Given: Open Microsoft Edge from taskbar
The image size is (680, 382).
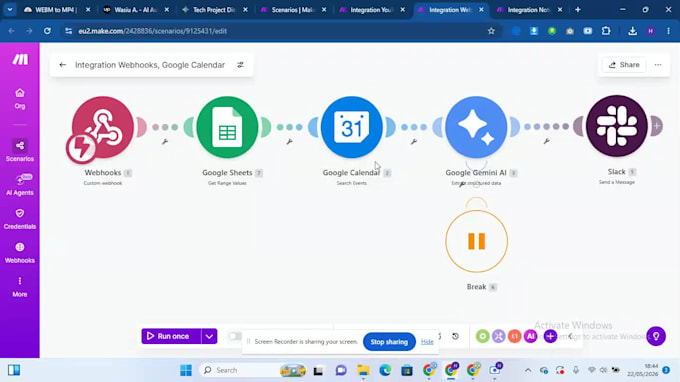Looking at the screenshot, I should coord(385,370).
